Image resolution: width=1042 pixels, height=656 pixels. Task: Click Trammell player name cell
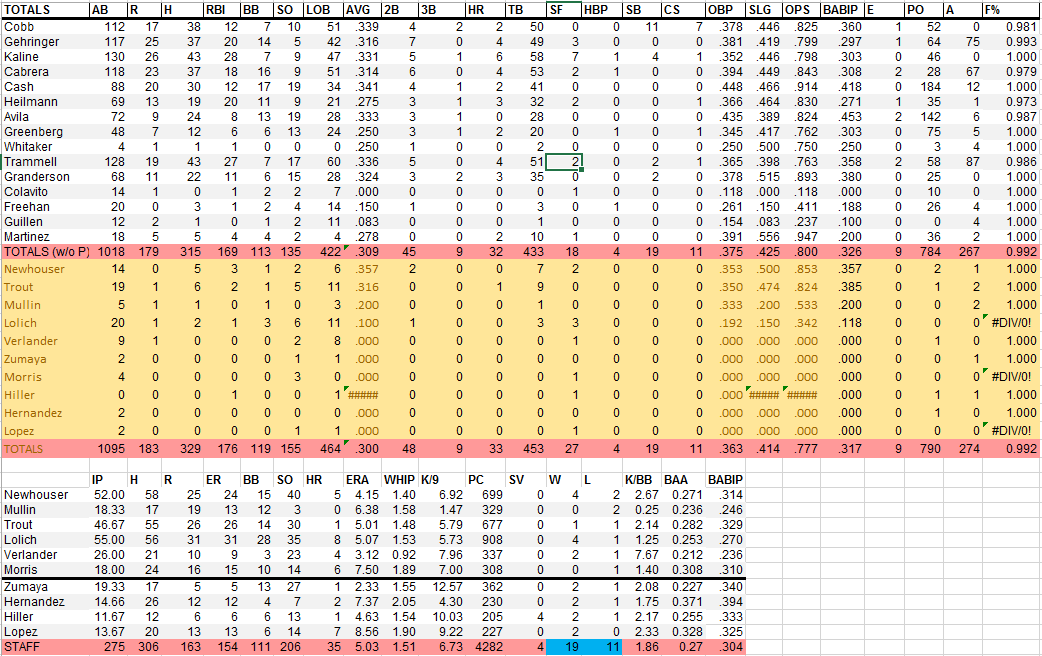click(45, 162)
